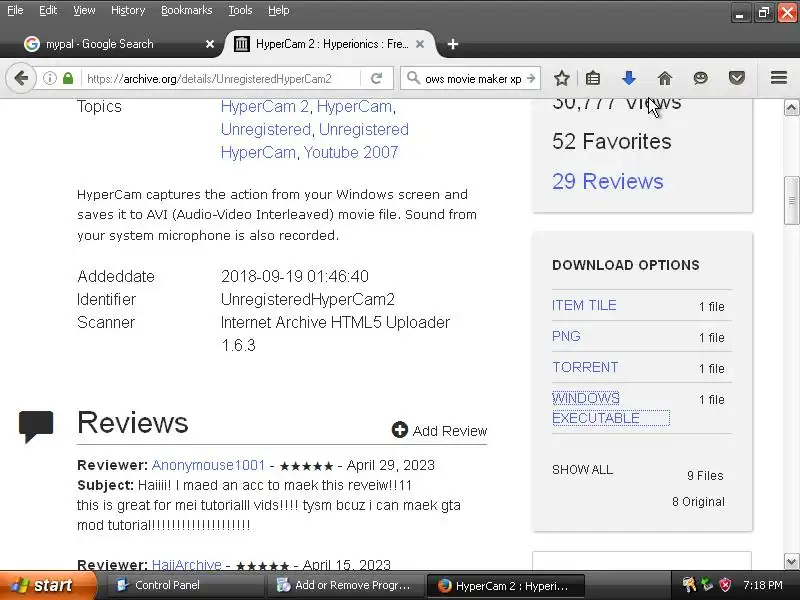This screenshot has width=800, height=600.
Task: Click the 7:18 PM taskbar clock
Action: [x=763, y=585]
